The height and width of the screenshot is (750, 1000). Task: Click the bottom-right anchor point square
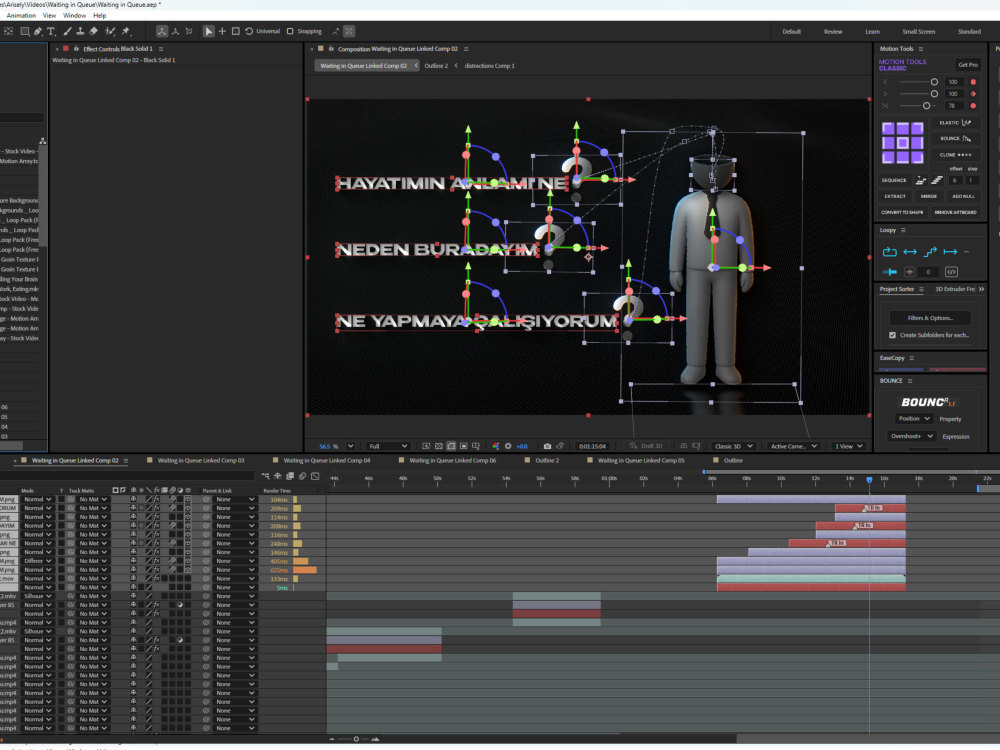point(917,158)
